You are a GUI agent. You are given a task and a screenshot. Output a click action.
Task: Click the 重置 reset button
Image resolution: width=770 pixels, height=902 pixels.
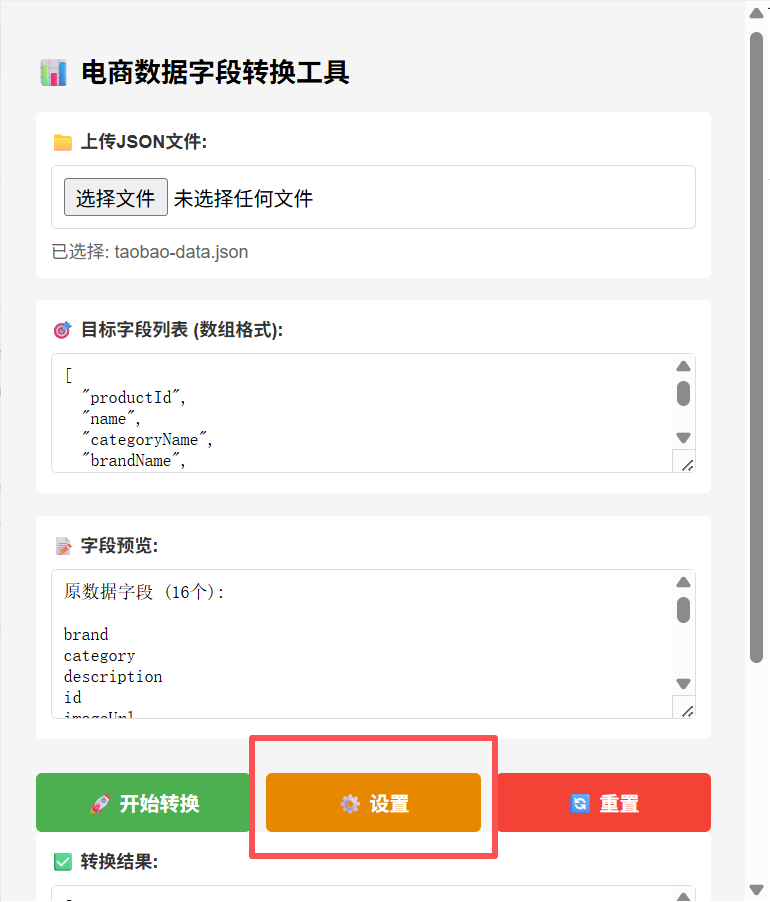604,802
